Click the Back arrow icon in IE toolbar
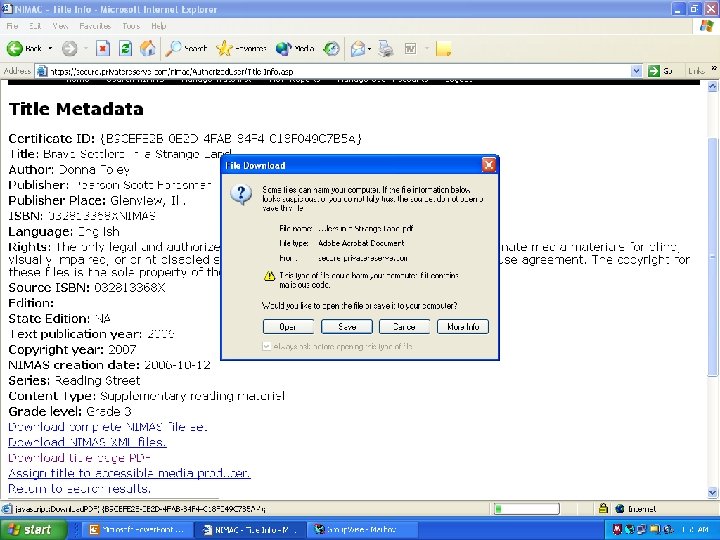Screen dimensions: 720x540 pyautogui.click(x=14, y=48)
